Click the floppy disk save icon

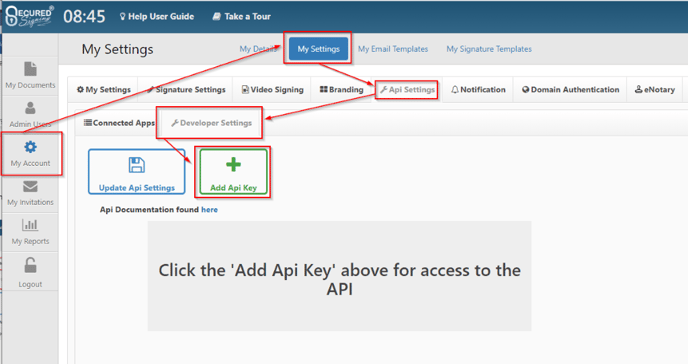pos(136,165)
